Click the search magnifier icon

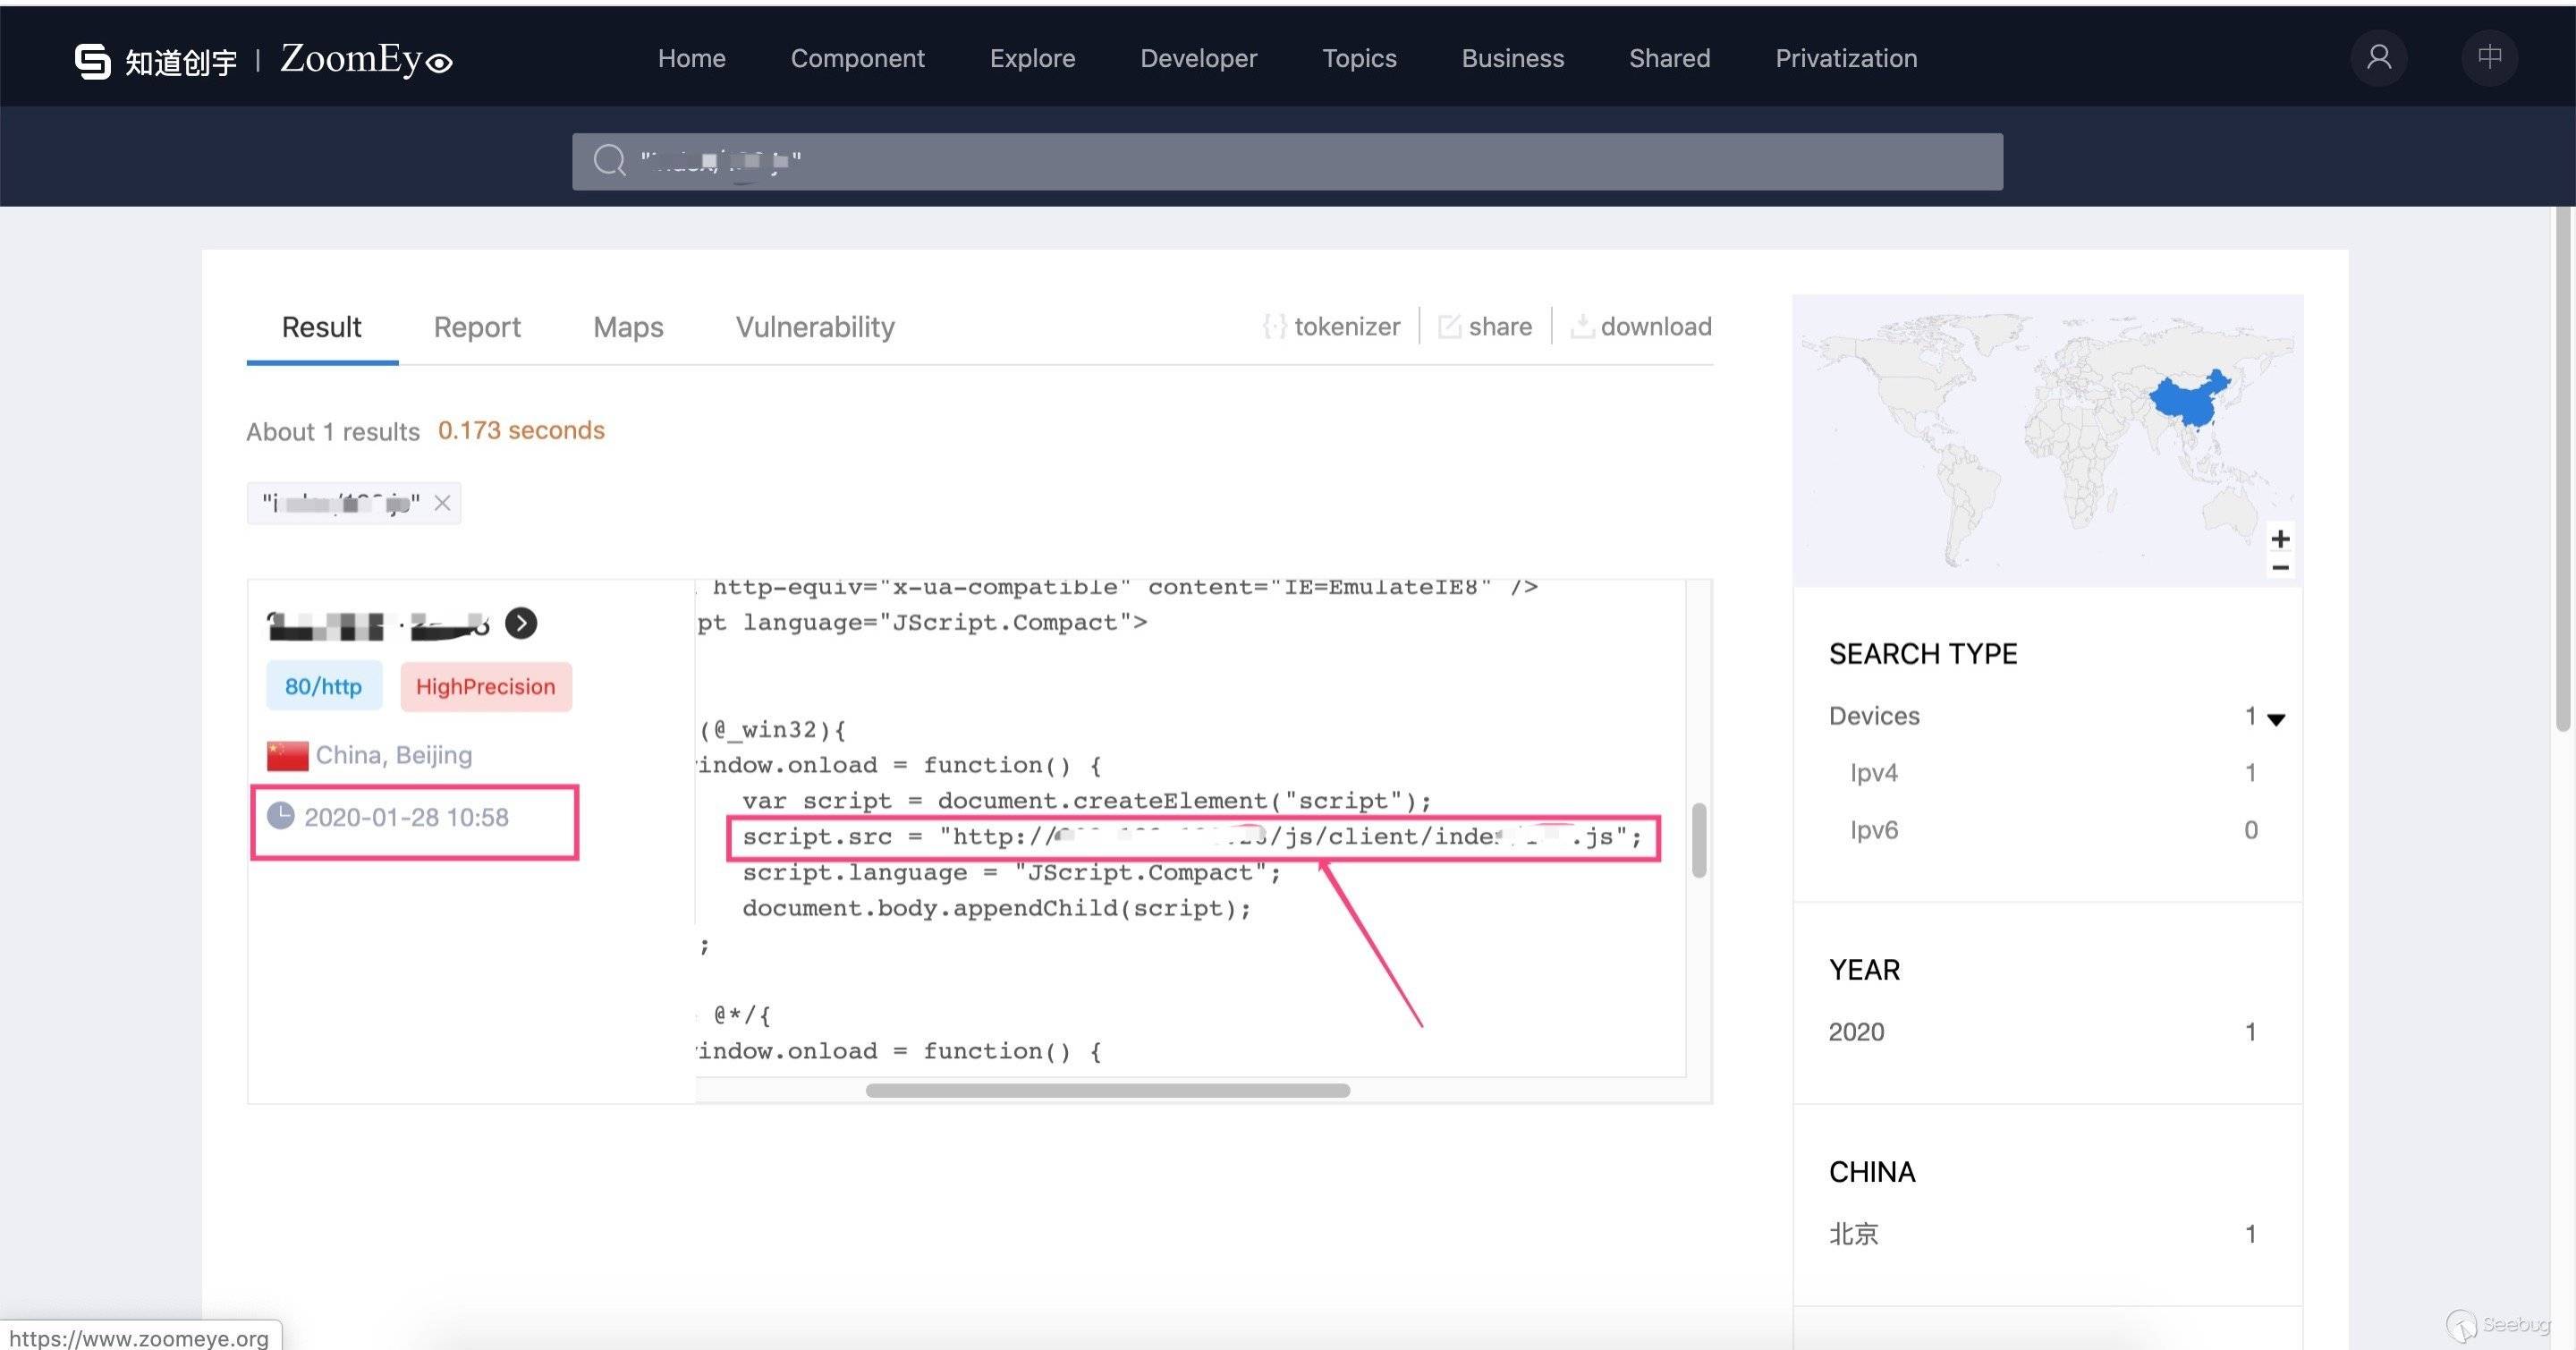[x=608, y=158]
